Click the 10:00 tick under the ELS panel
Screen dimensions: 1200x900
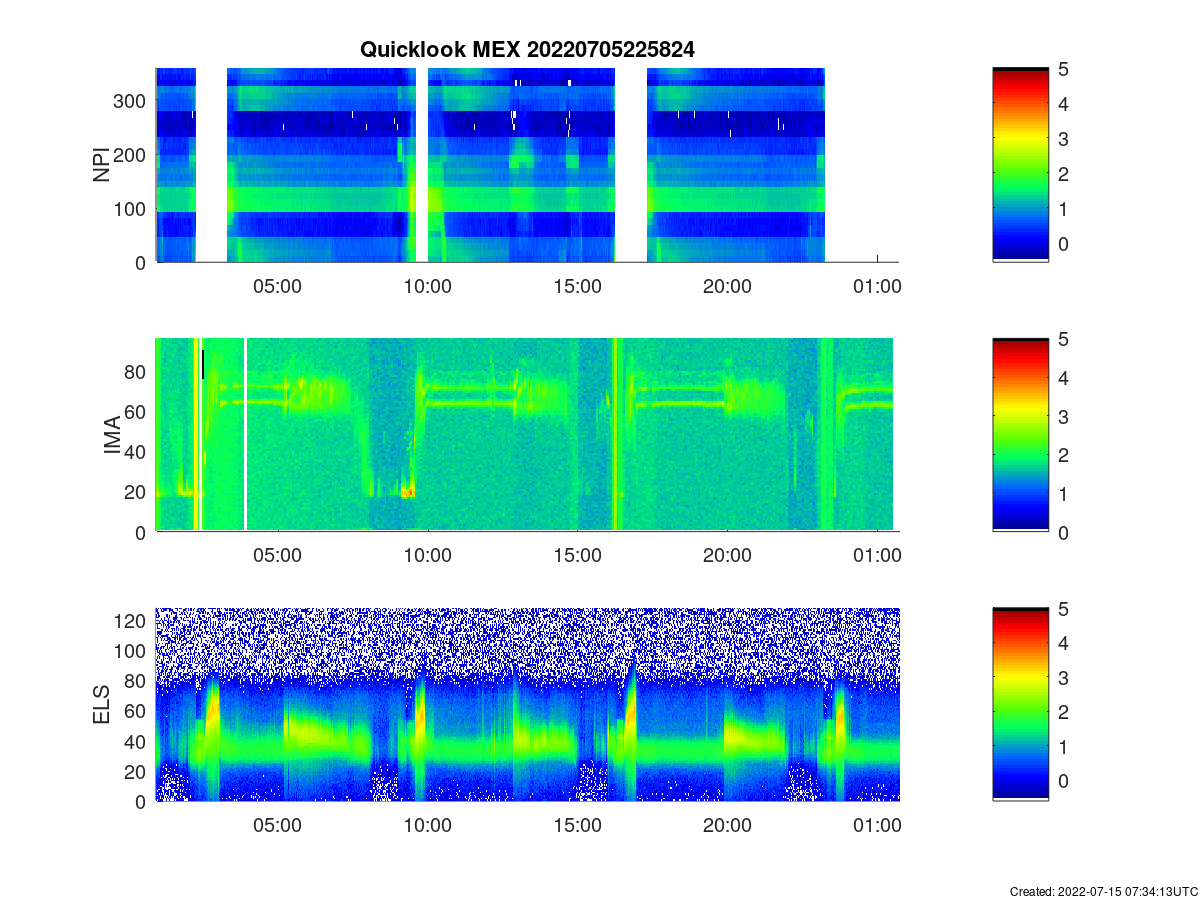tap(427, 826)
